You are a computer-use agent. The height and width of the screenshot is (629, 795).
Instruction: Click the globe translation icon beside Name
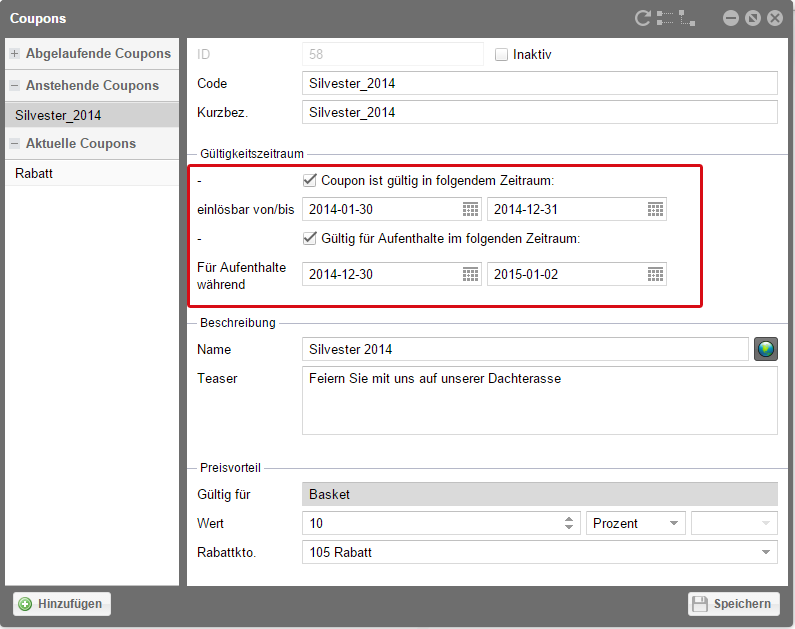[x=766, y=349]
